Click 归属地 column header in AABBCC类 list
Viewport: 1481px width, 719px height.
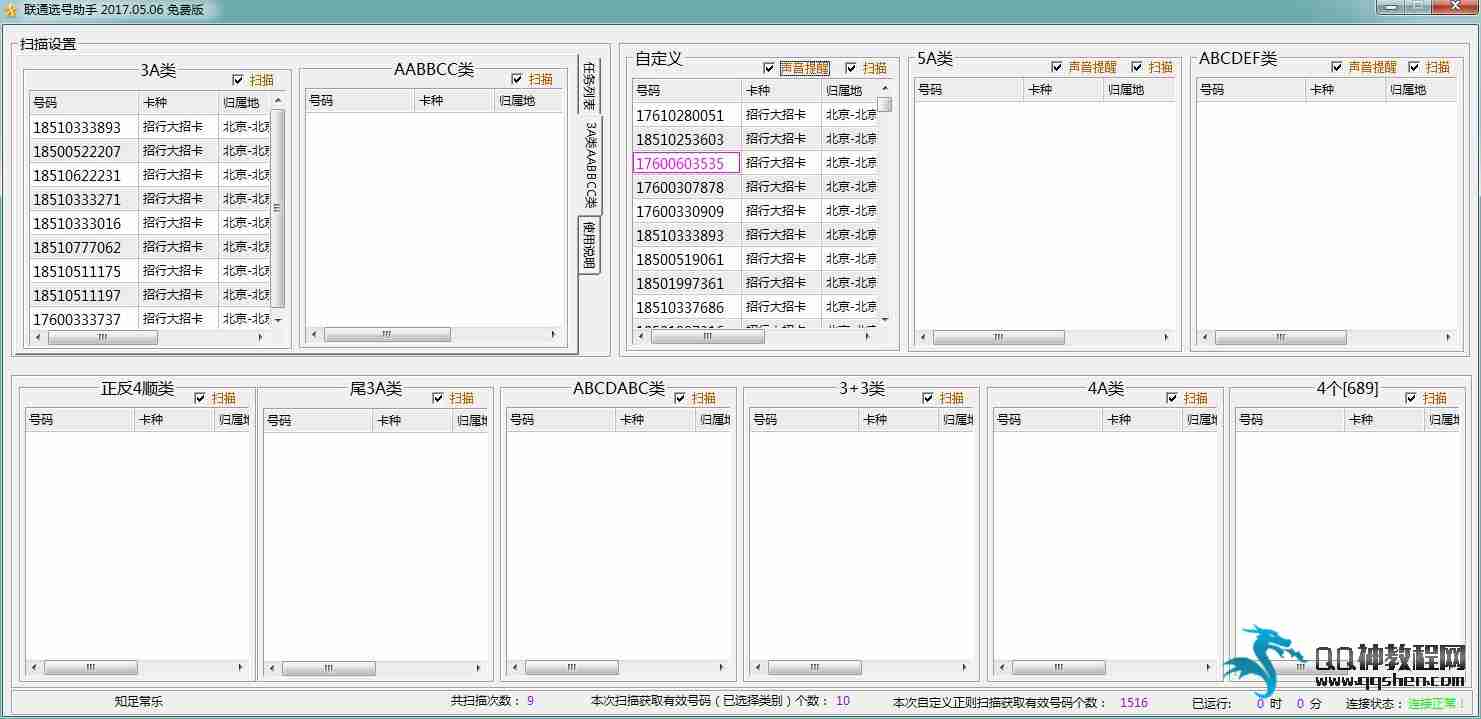(530, 101)
